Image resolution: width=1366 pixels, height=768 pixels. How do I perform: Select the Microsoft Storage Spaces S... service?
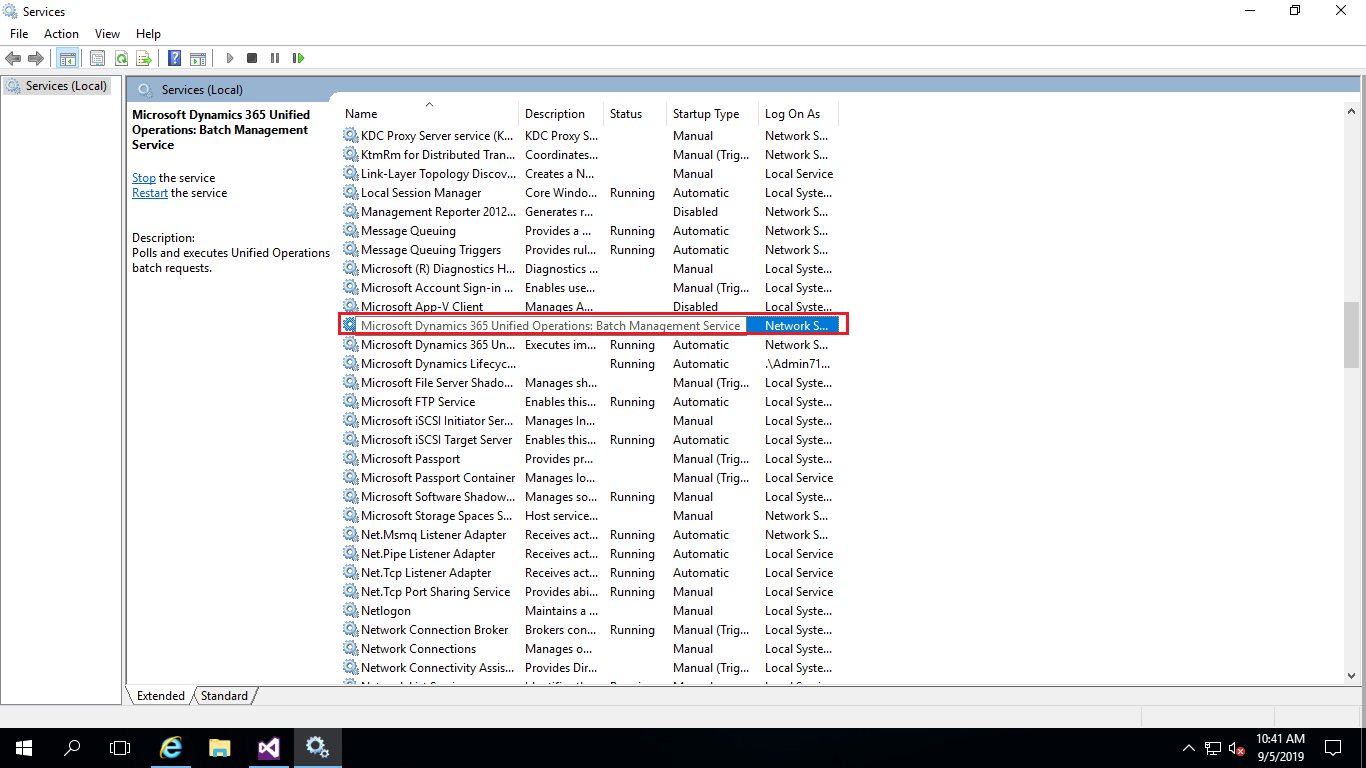tap(438, 516)
